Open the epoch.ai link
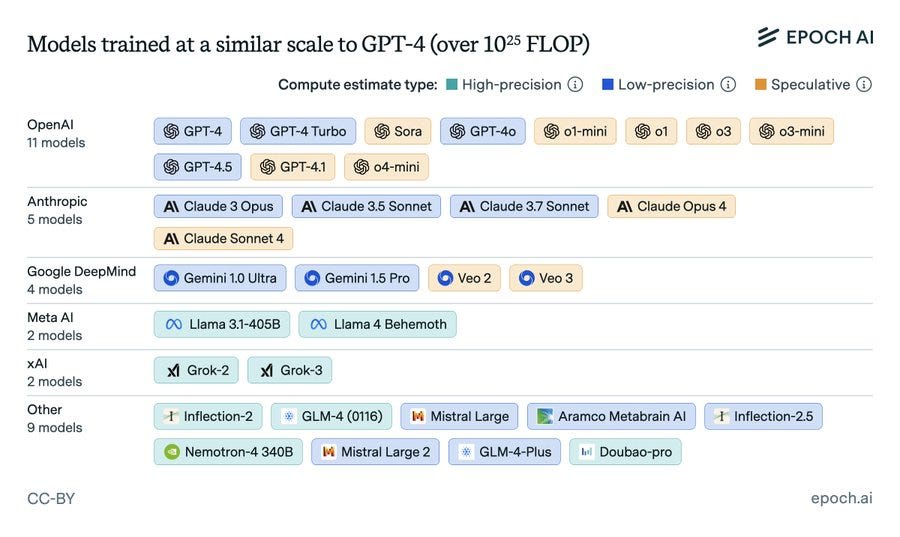The image size is (900, 537). click(841, 498)
